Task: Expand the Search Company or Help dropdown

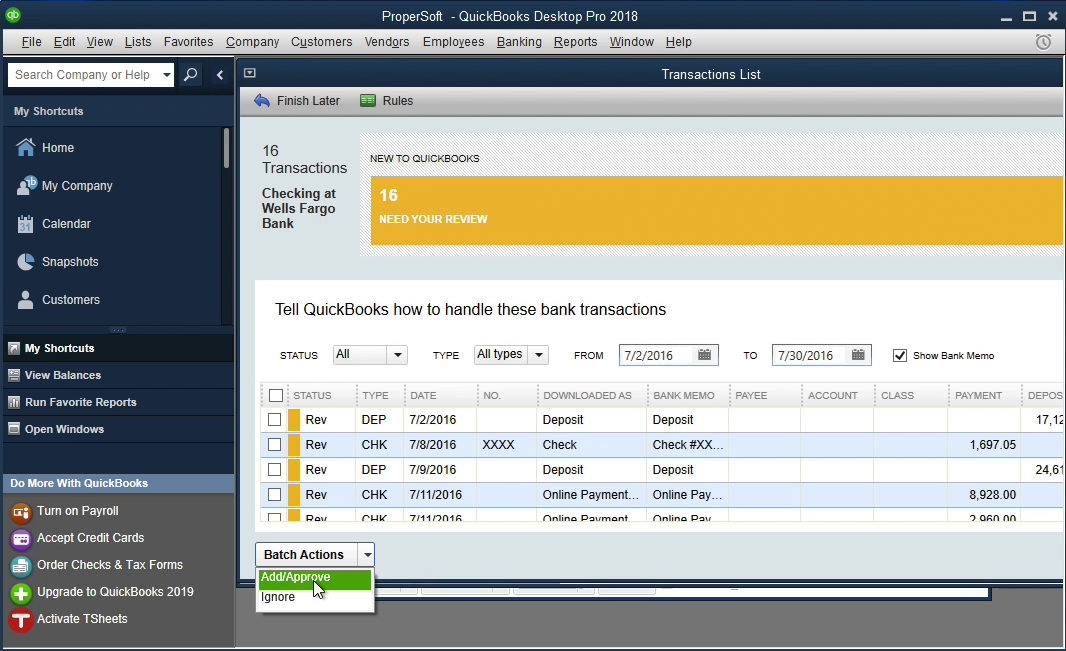Action: [167, 75]
